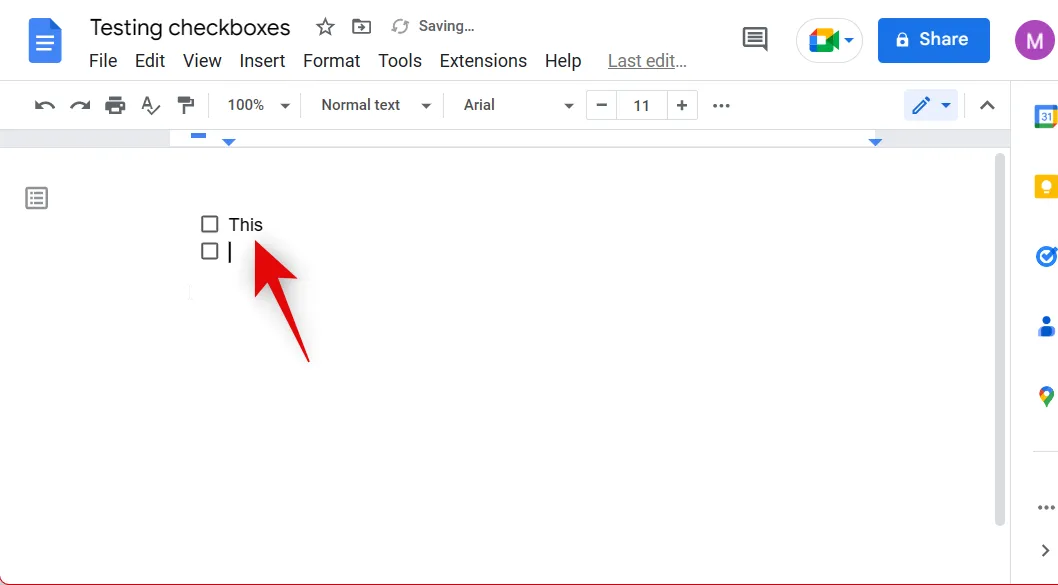Image resolution: width=1058 pixels, height=585 pixels.
Task: Click the vertical document scrollbar
Action: tap(1000, 339)
